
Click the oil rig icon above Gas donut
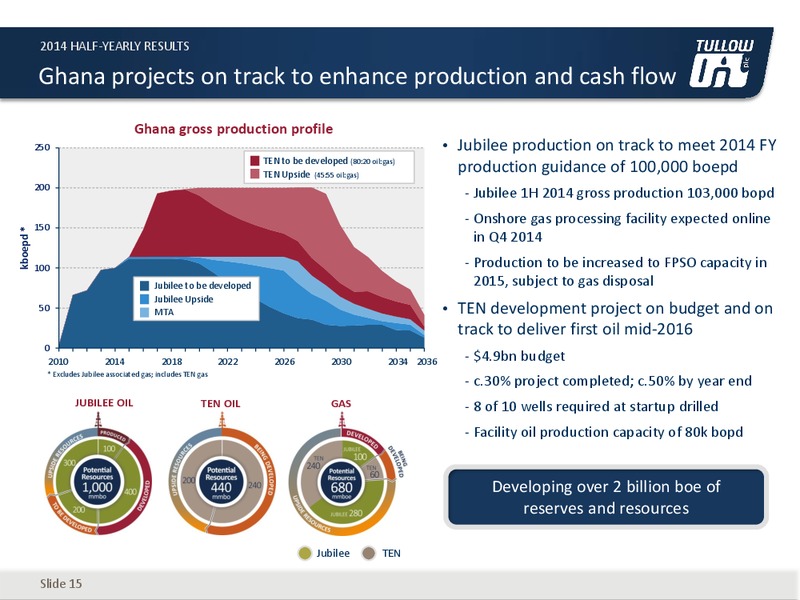(341, 421)
